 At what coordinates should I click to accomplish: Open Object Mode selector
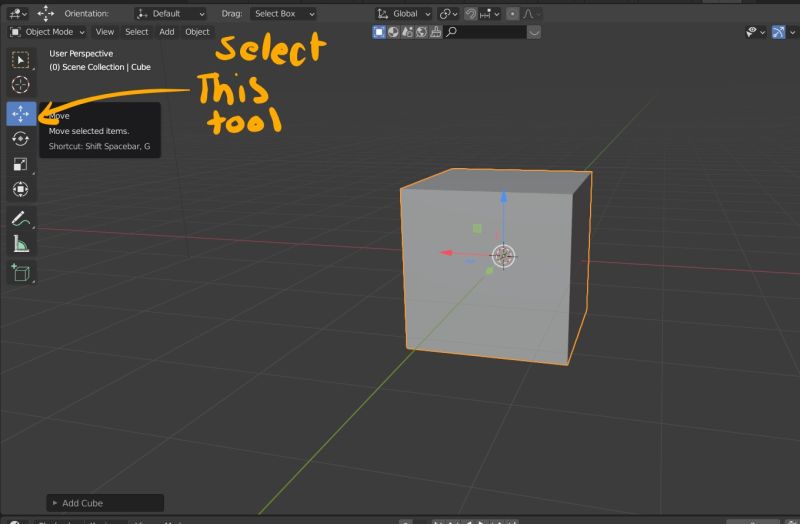[x=47, y=32]
